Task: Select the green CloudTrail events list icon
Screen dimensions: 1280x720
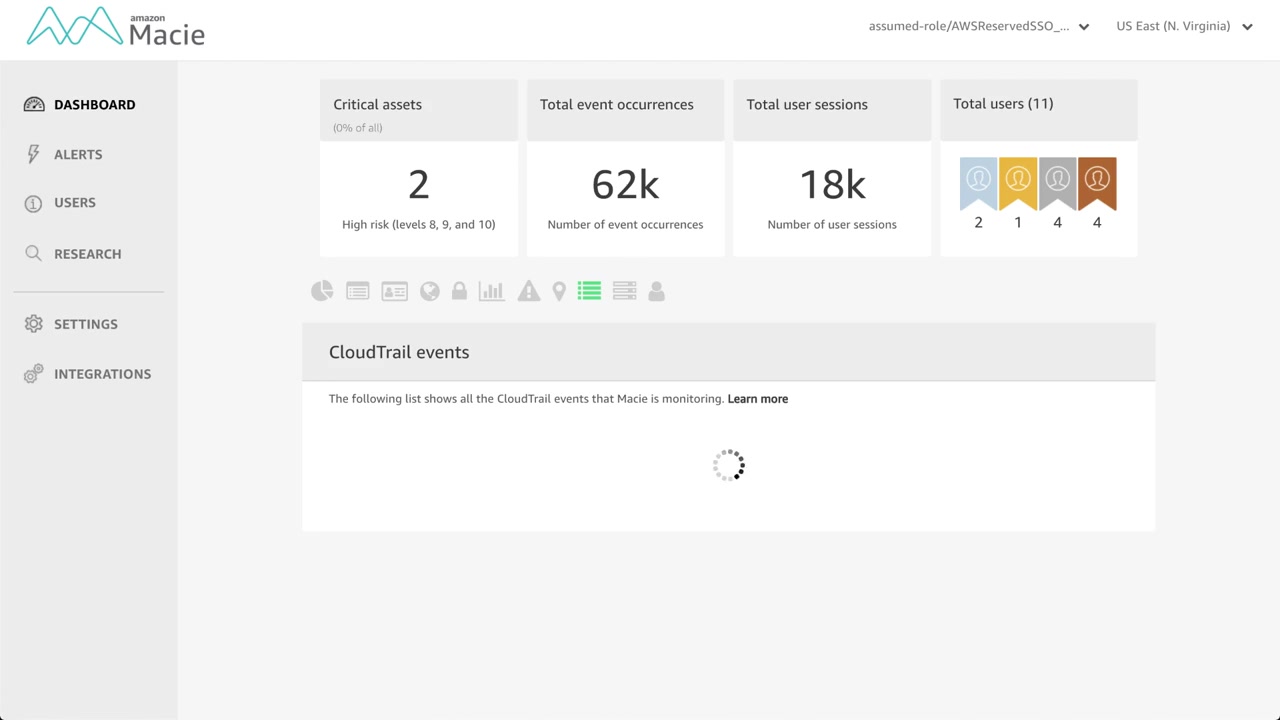Action: pyautogui.click(x=589, y=291)
